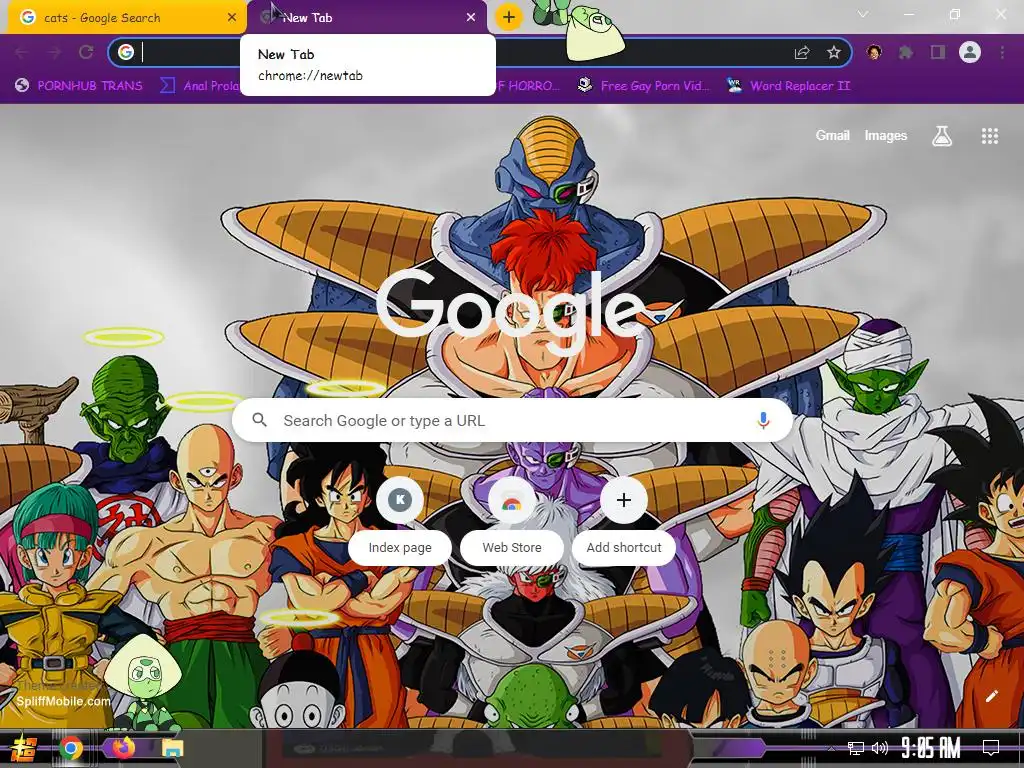Go forward with the forward arrow
Screen dimensions: 1024x768
tap(54, 52)
